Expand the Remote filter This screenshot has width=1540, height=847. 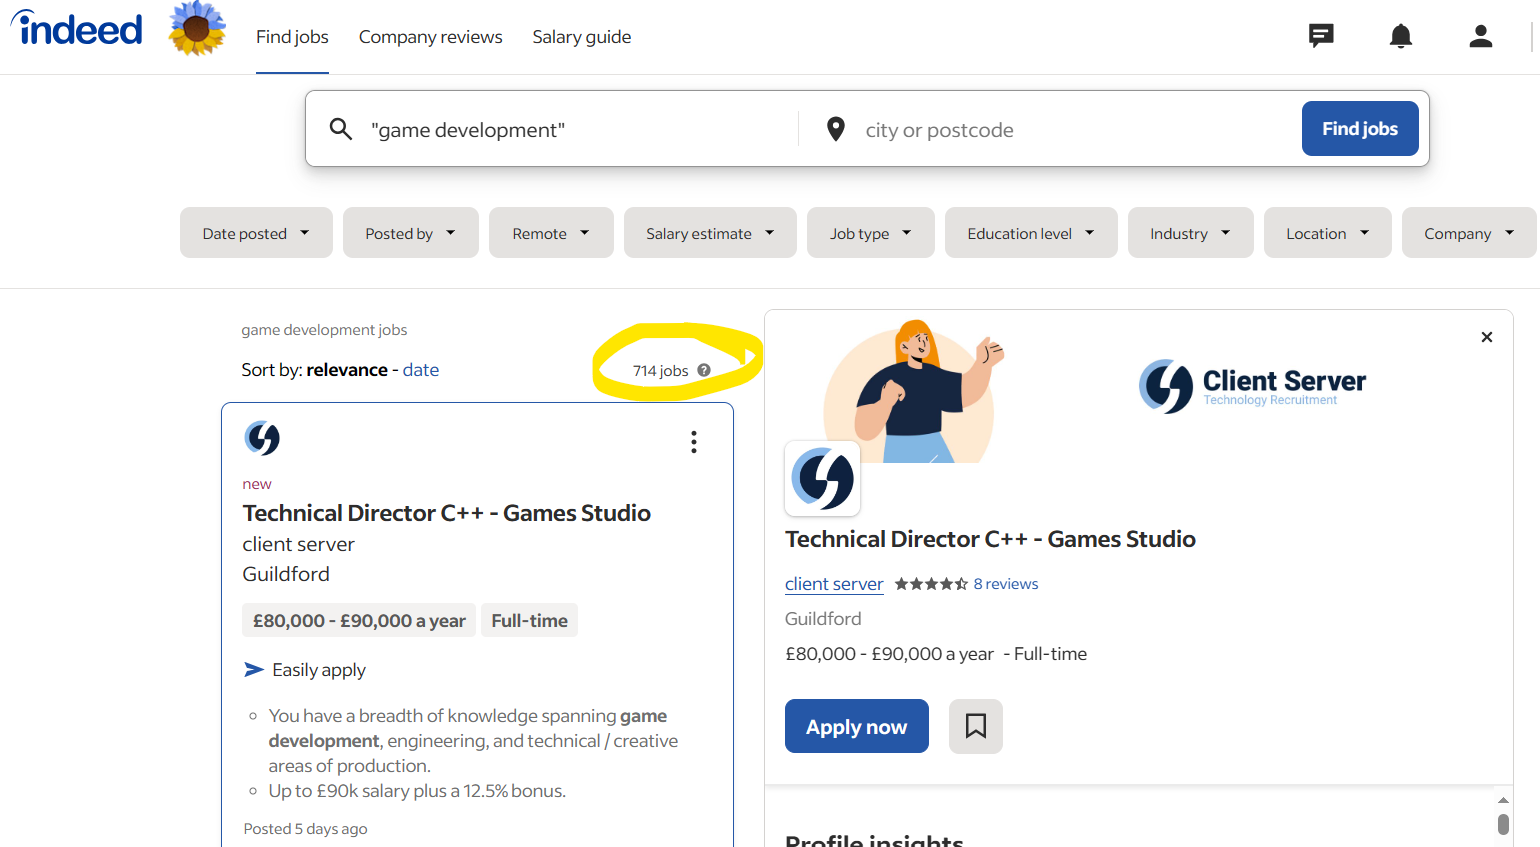click(x=551, y=233)
